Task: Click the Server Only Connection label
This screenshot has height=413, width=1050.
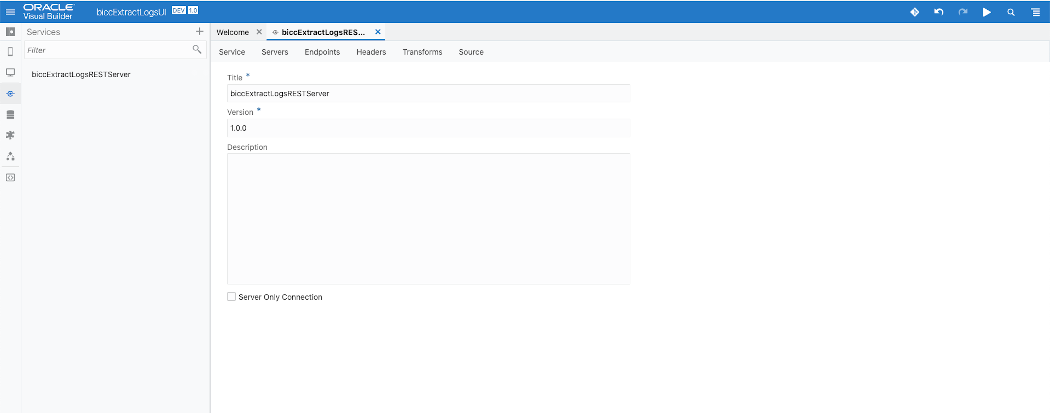Action: click(281, 297)
